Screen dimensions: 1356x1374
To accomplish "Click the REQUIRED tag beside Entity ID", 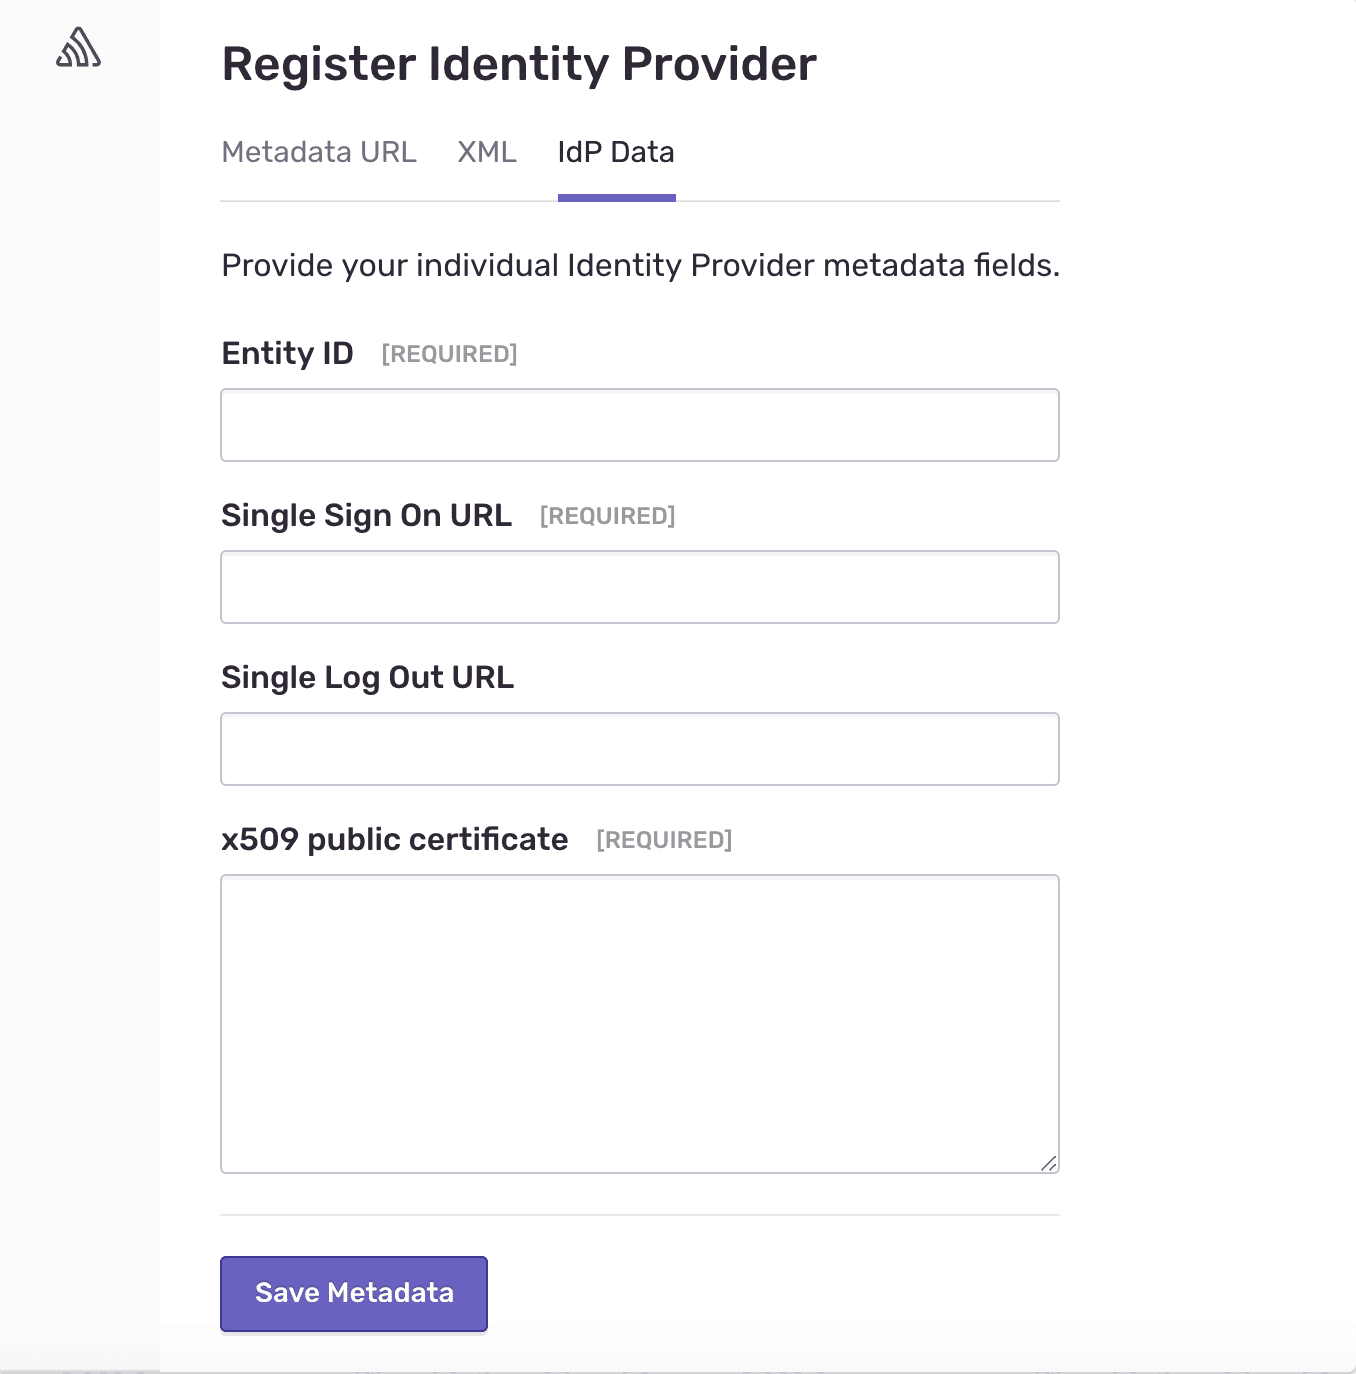I will click(x=449, y=354).
